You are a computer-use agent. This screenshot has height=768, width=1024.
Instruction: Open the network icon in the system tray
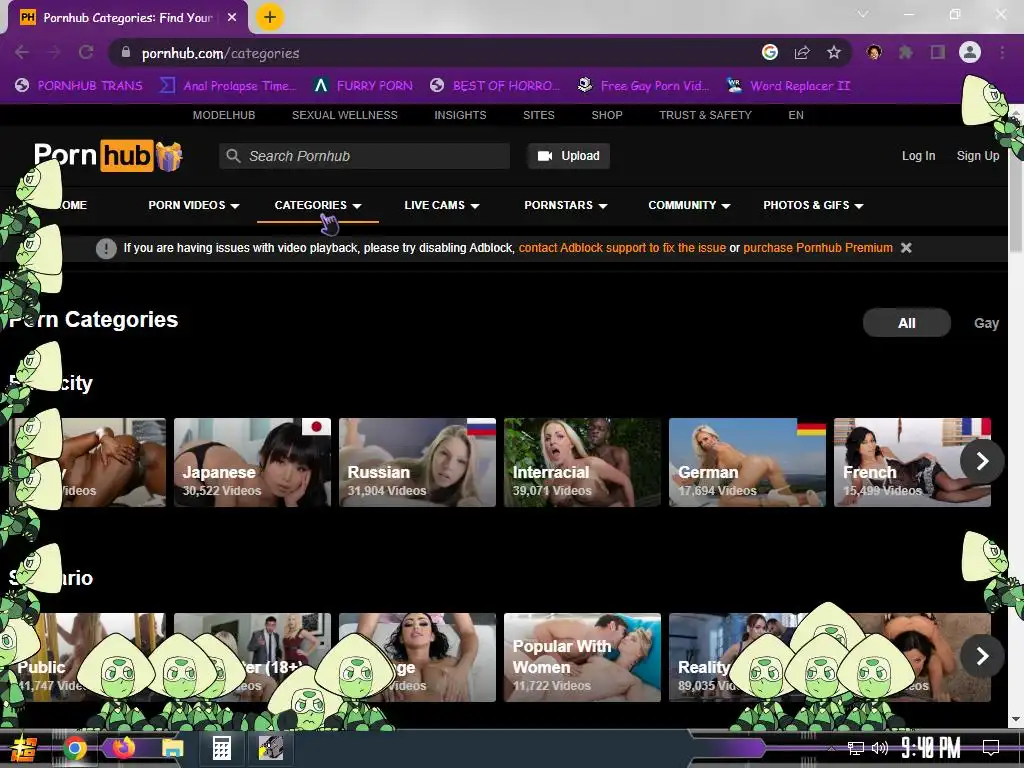tap(856, 748)
